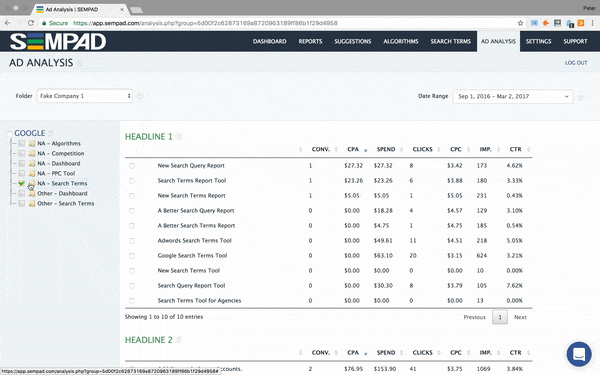
Task: Click the Other – Search Terms folder icon
Action: tap(32, 204)
